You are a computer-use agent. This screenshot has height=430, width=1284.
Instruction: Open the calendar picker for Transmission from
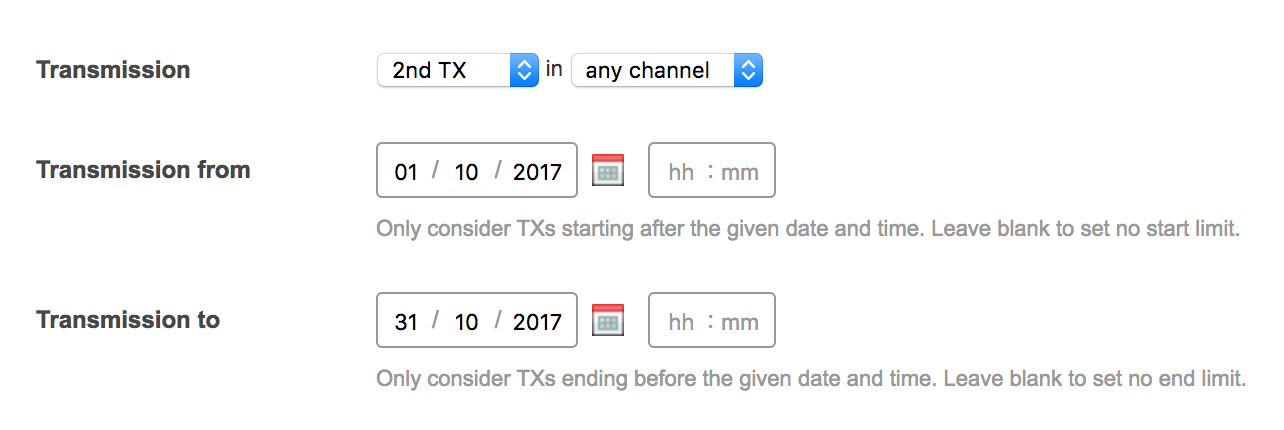[x=608, y=170]
